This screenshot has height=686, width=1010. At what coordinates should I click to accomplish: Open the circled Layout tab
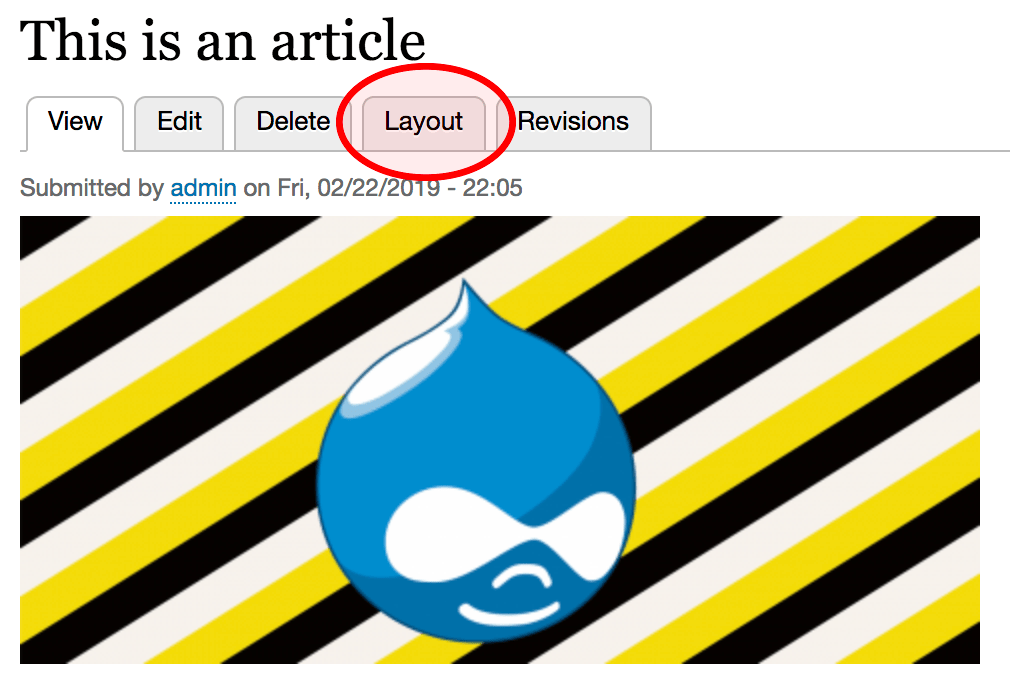coord(422,121)
